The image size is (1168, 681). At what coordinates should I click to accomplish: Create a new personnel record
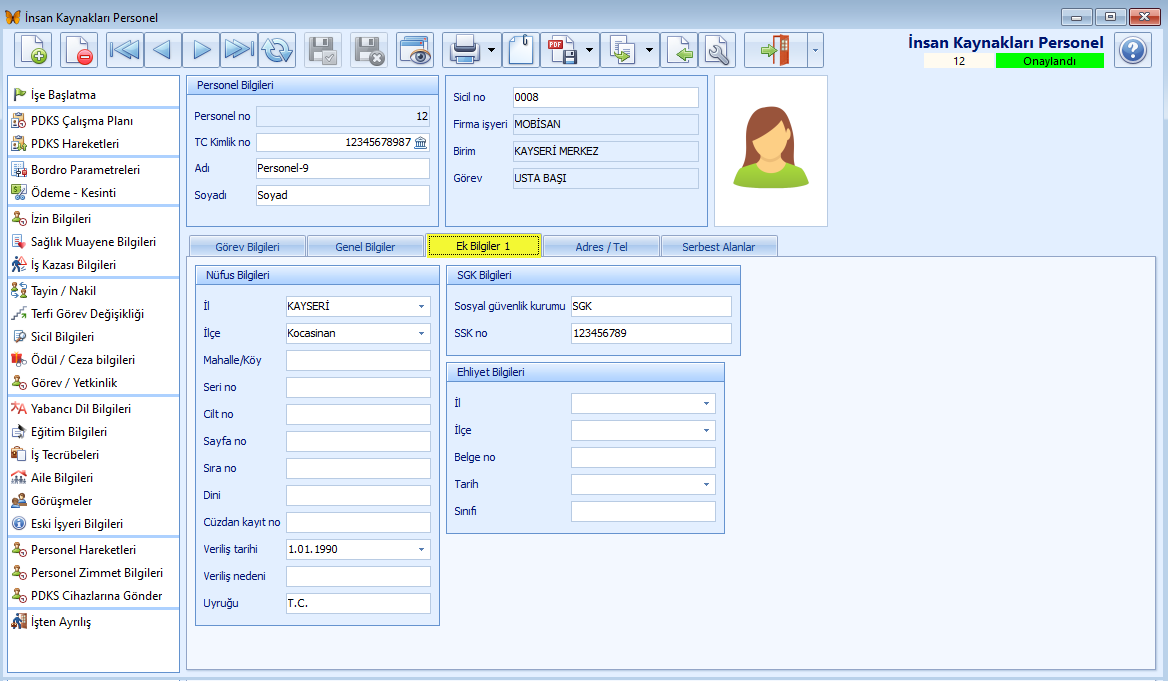tap(33, 50)
